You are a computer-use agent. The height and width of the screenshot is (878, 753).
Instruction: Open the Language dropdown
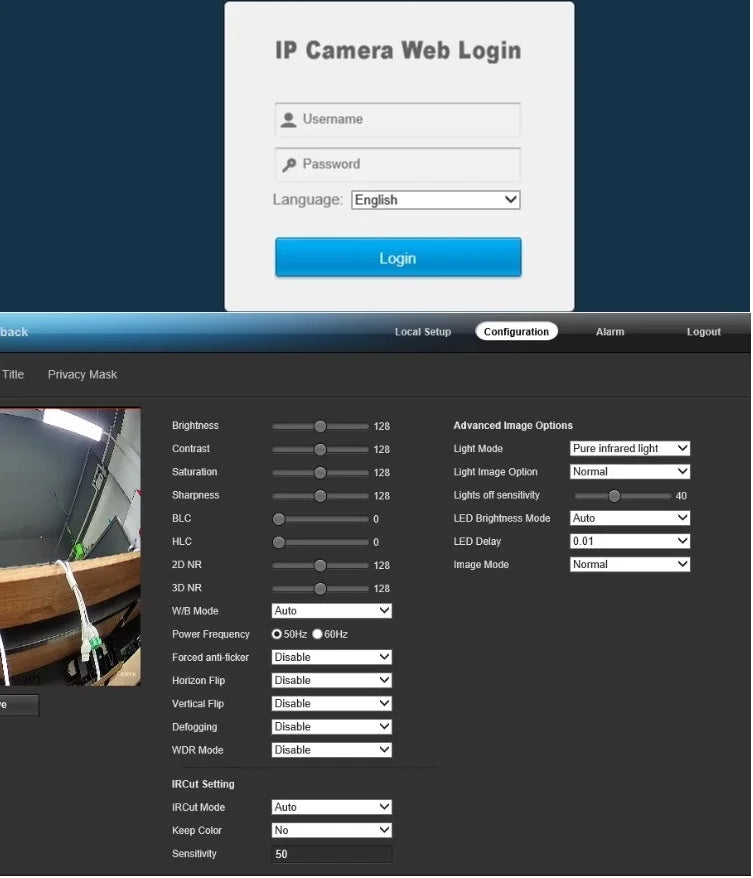[435, 200]
